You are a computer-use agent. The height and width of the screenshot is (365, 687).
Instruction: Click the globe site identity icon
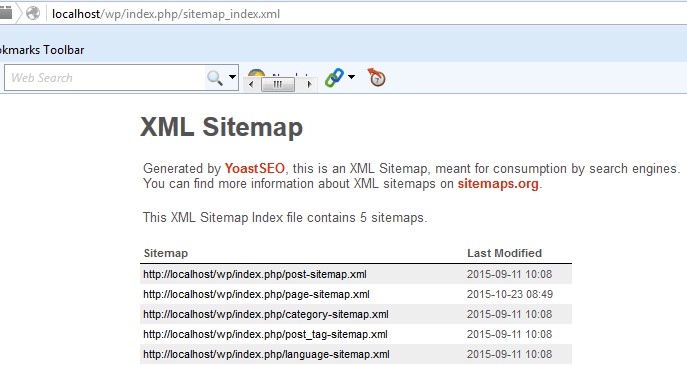[33, 14]
